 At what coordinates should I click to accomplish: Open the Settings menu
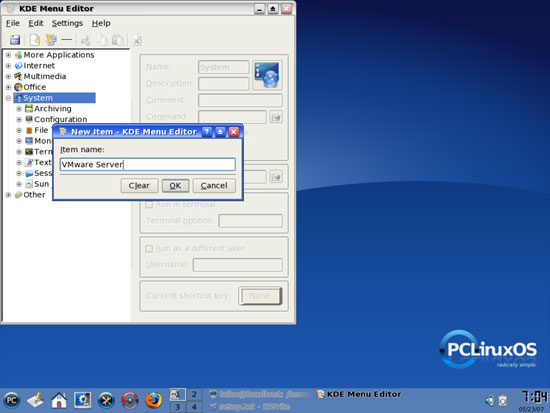(67, 23)
